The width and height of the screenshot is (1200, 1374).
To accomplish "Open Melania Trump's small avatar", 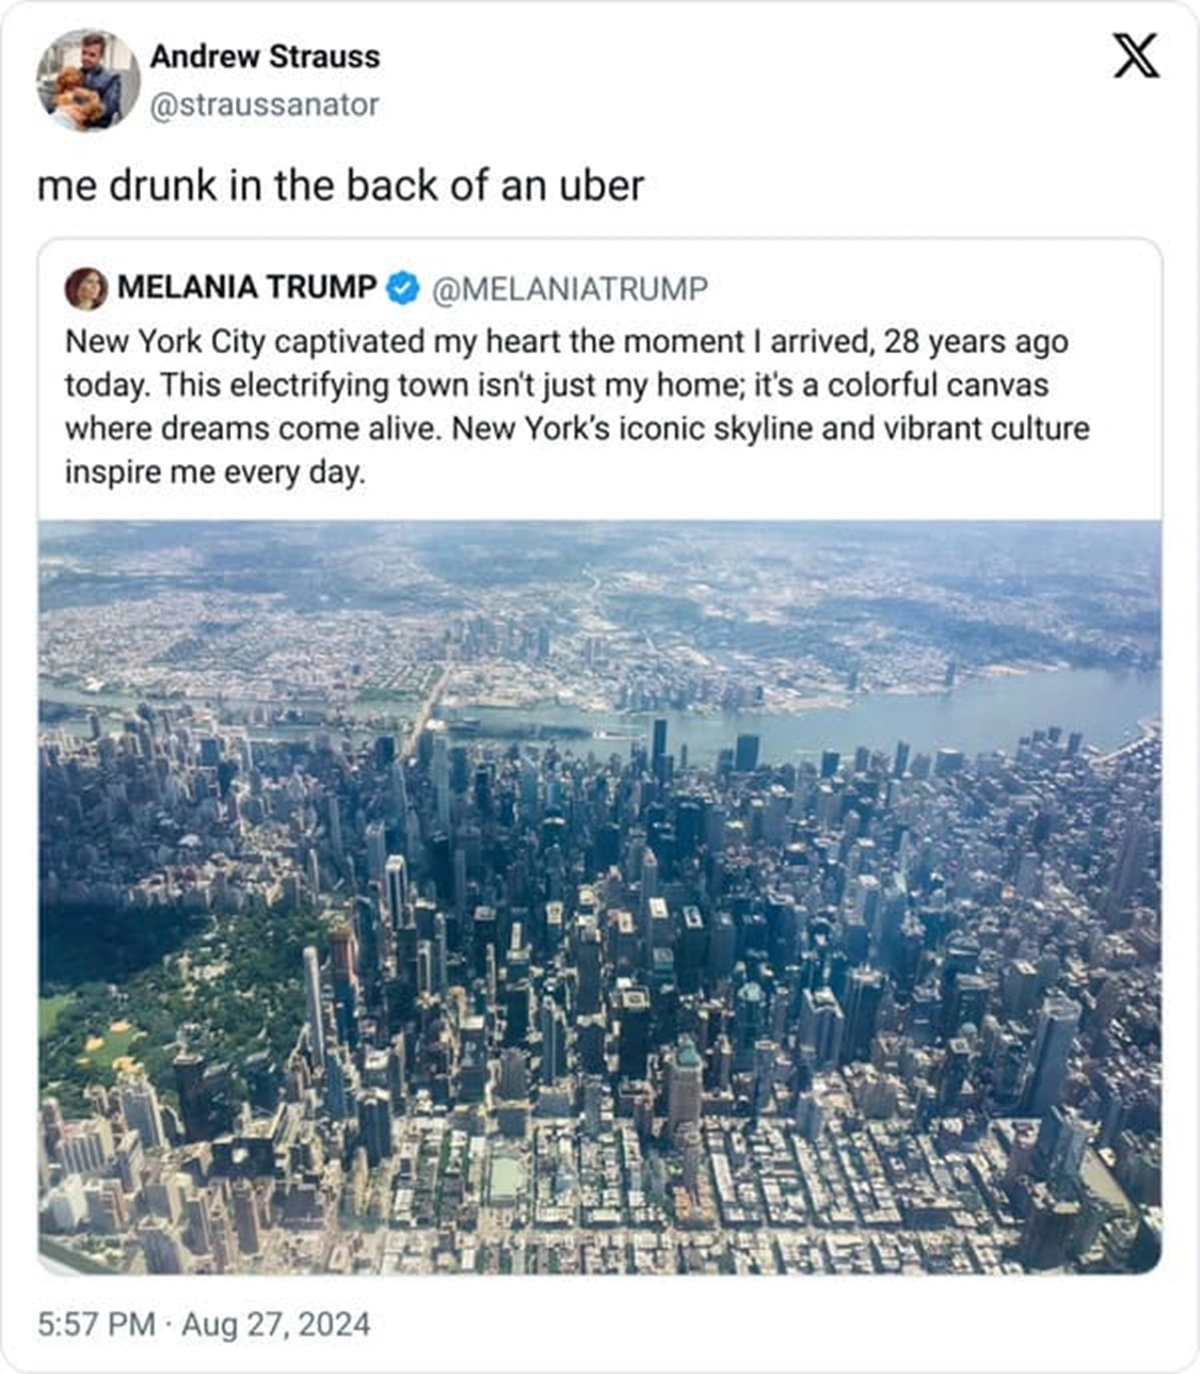I will pyautogui.click(x=87, y=289).
